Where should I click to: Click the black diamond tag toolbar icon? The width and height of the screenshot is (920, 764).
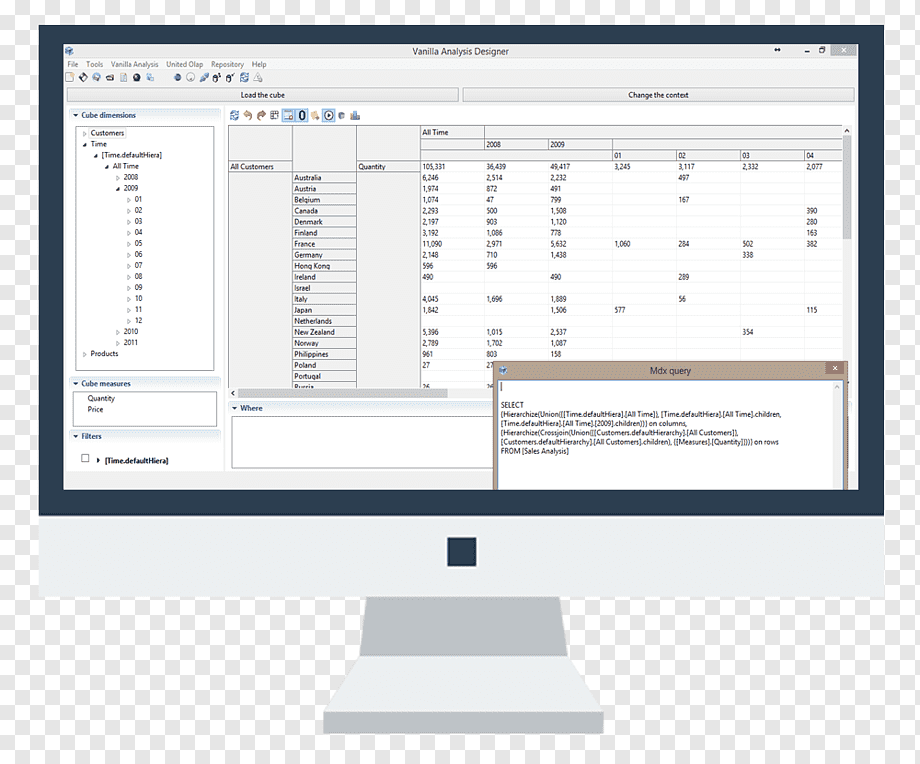tap(83, 77)
